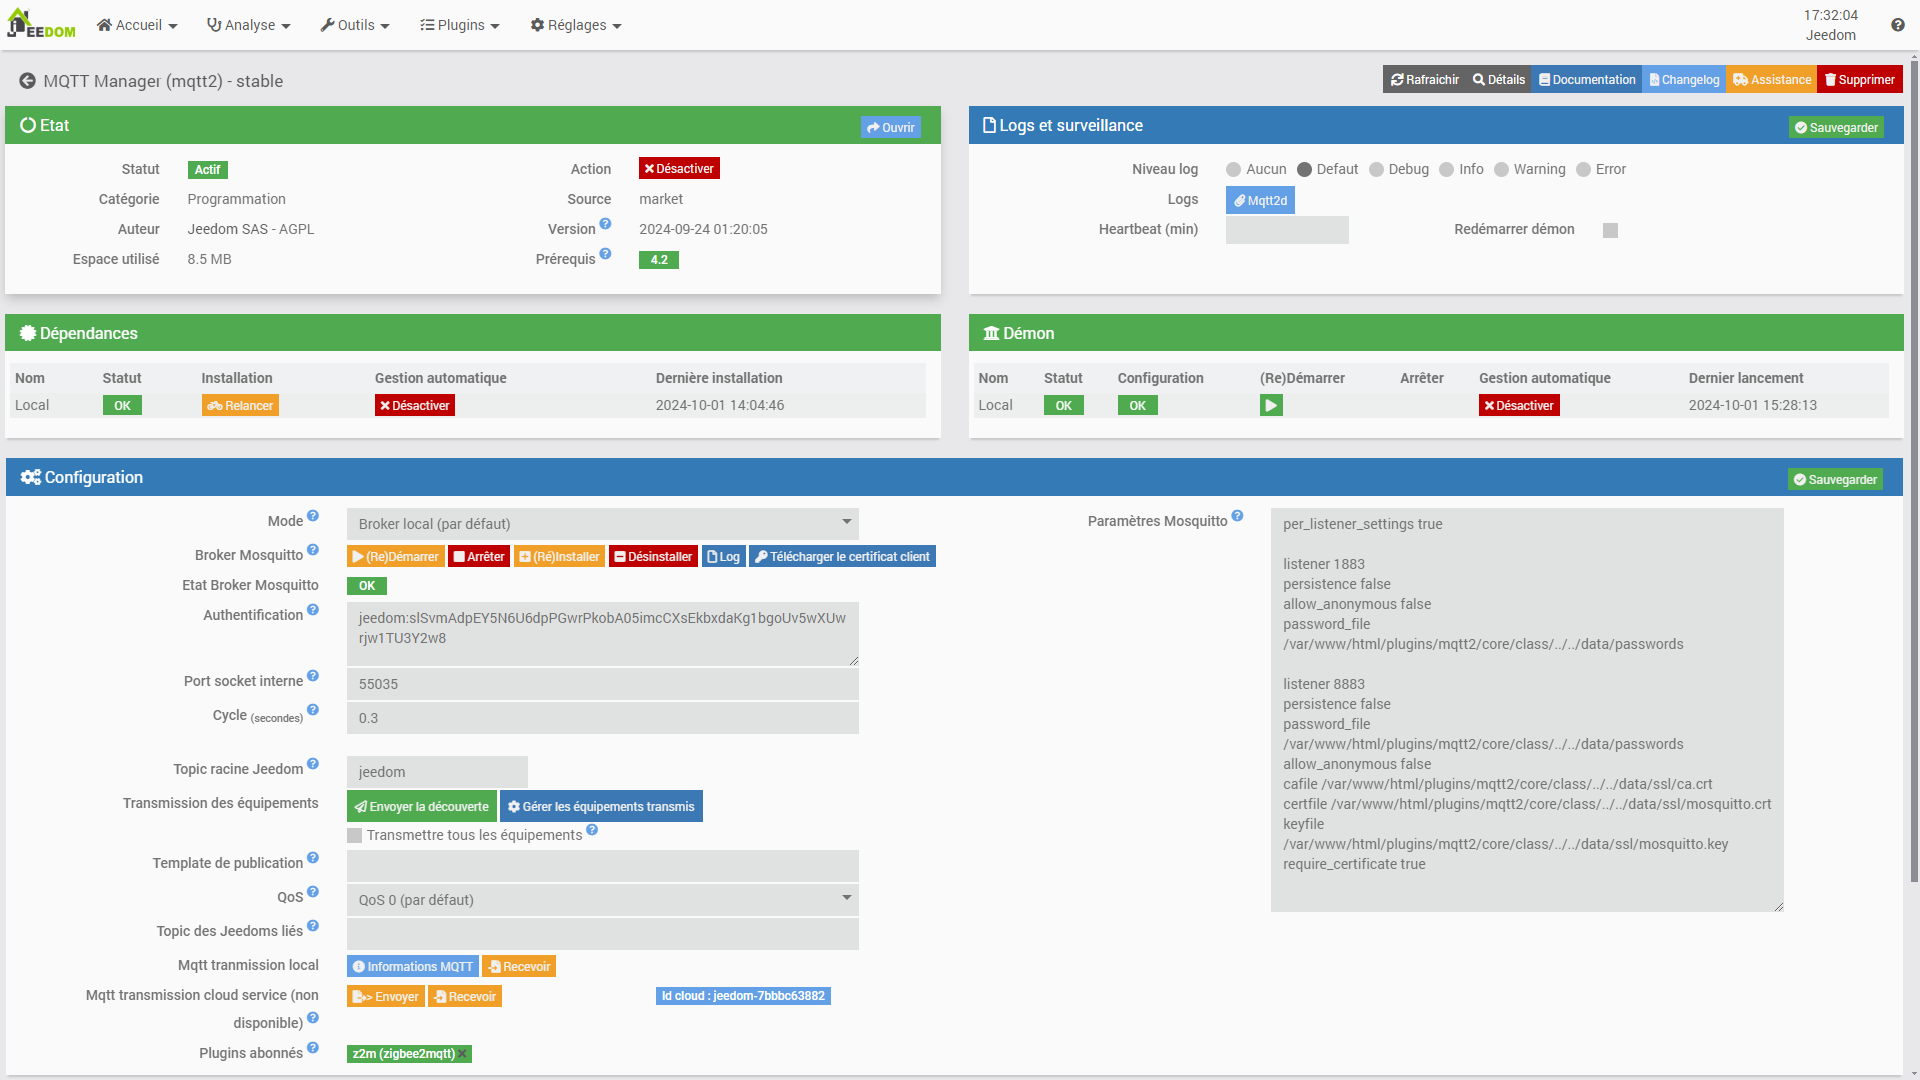Click the help icon next to Paramètres Mosquitto
The width and height of the screenshot is (1920, 1080).
coord(1237,516)
